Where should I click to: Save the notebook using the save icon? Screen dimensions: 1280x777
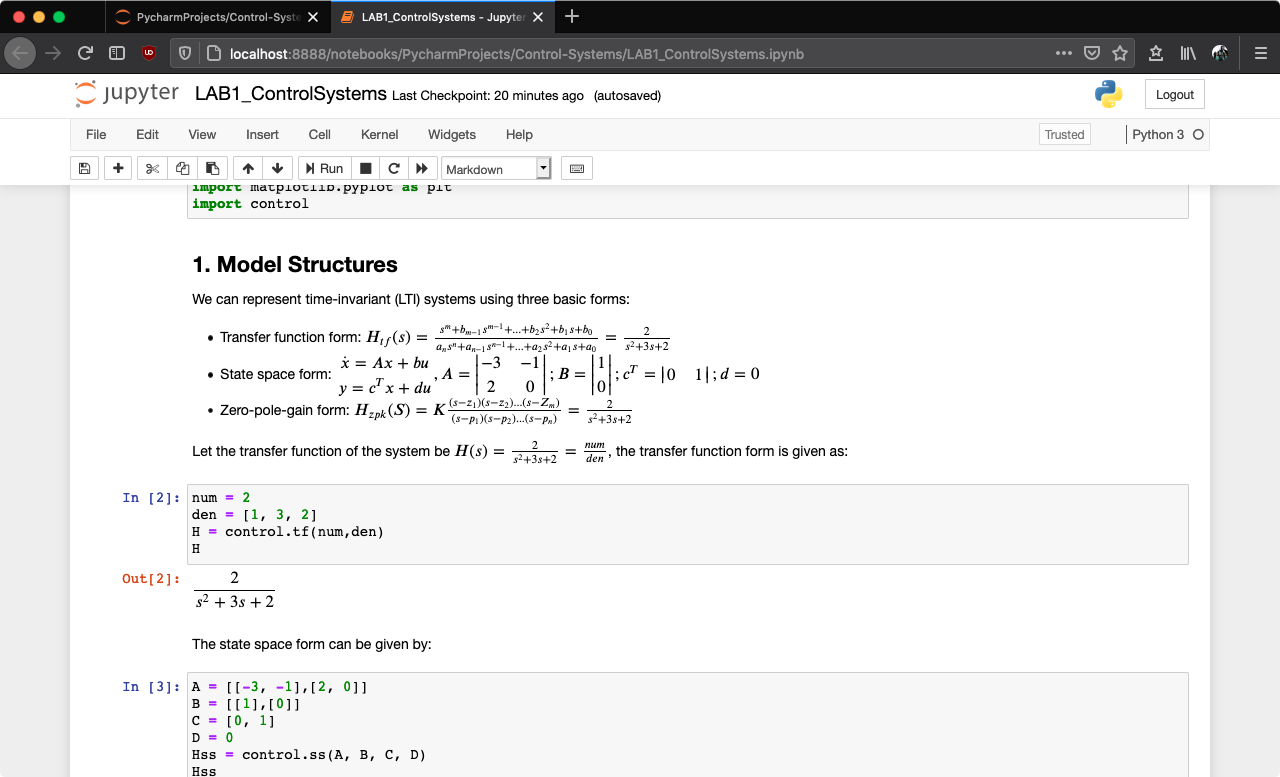tap(84, 167)
